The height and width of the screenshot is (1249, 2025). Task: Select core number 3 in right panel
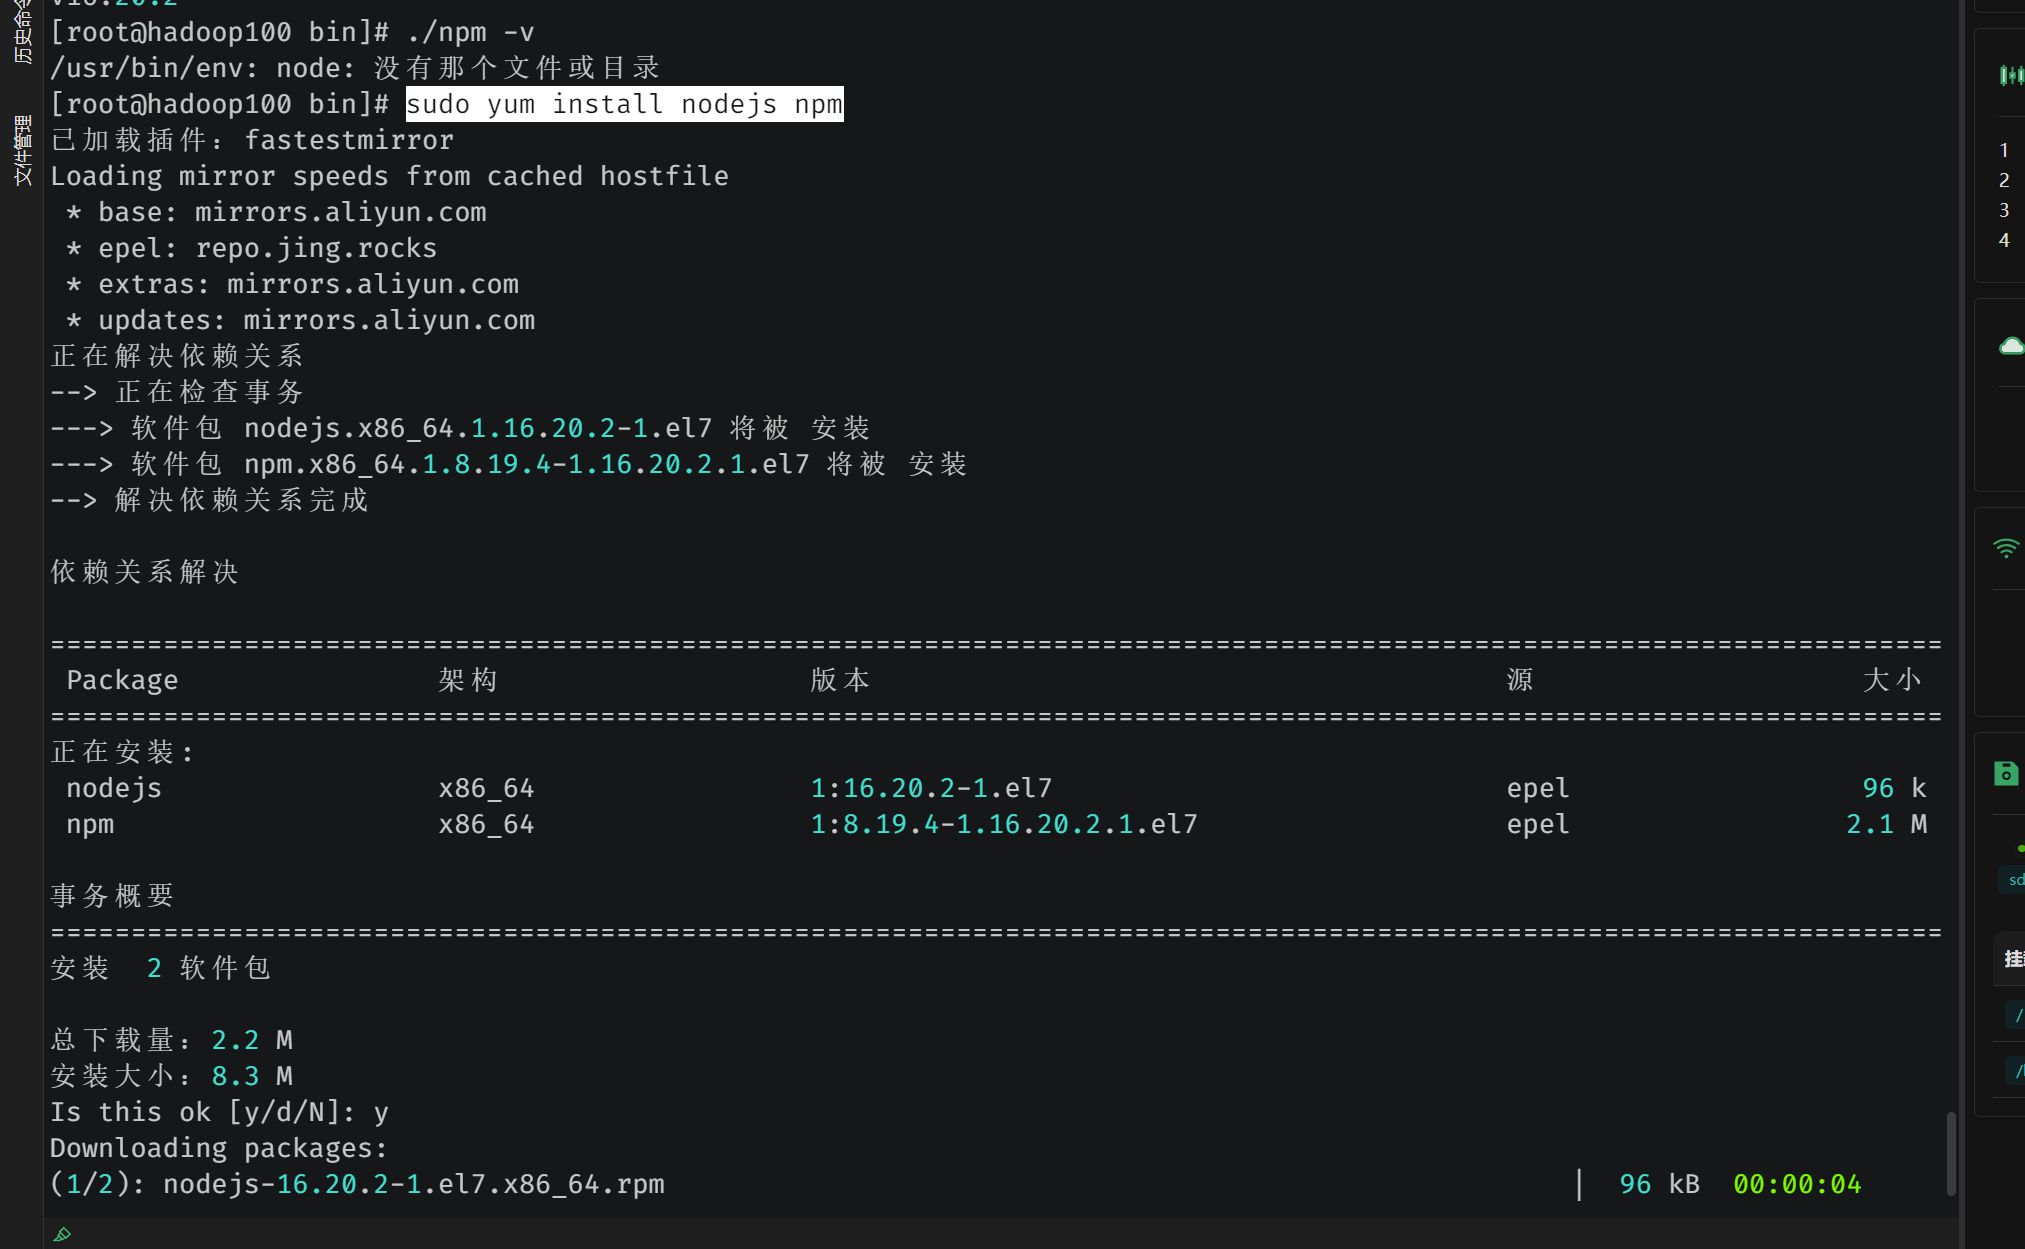[x=2004, y=210]
